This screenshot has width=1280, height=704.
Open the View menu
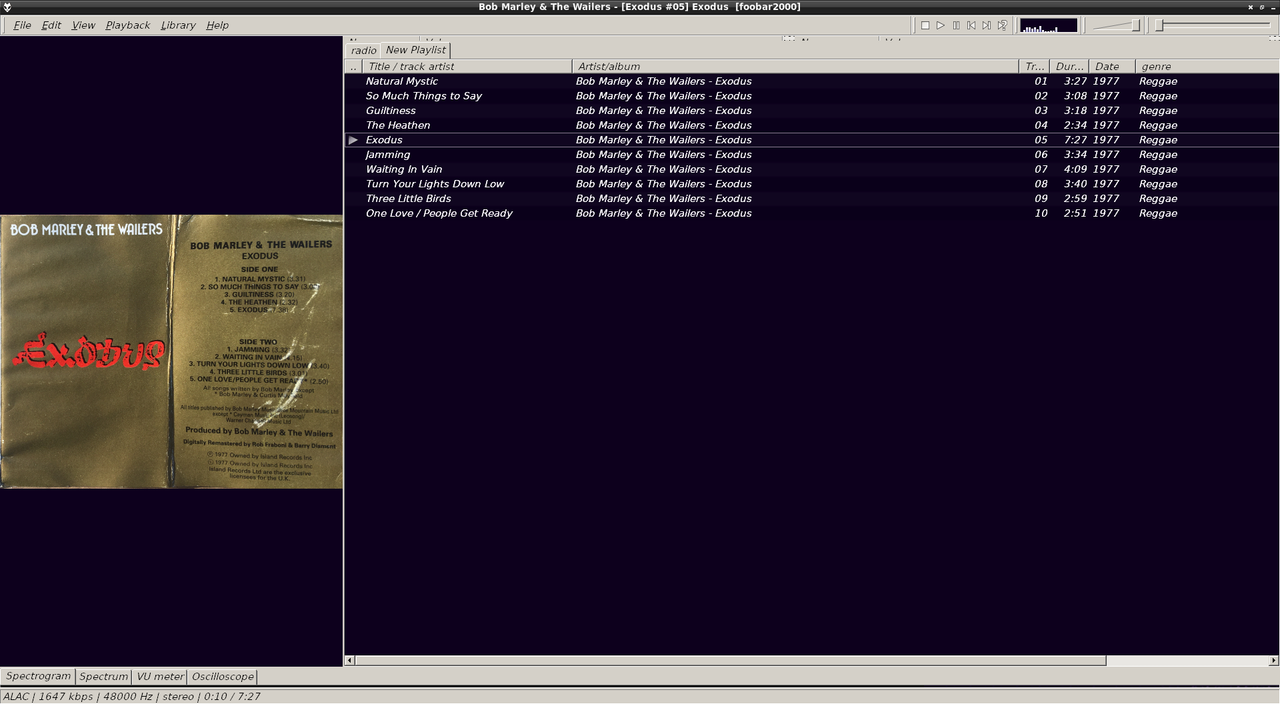pyautogui.click(x=84, y=25)
